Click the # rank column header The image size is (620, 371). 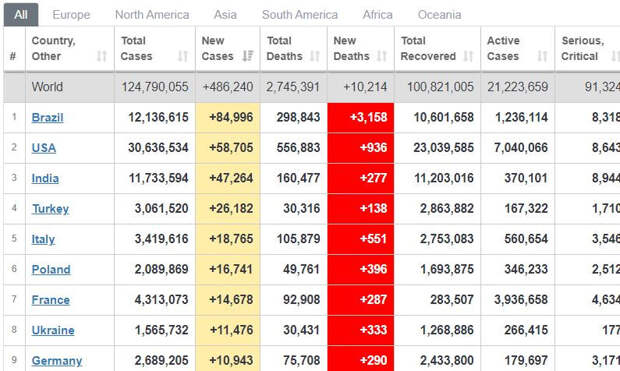(13, 56)
